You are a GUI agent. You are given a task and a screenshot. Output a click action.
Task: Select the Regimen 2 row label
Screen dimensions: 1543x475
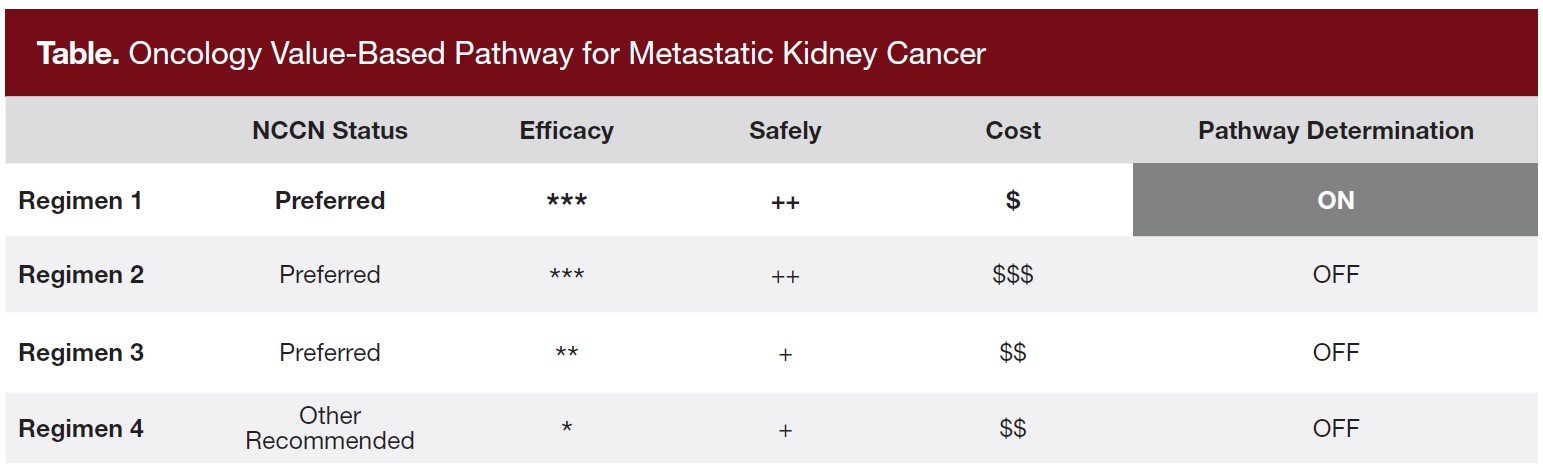click(x=81, y=275)
